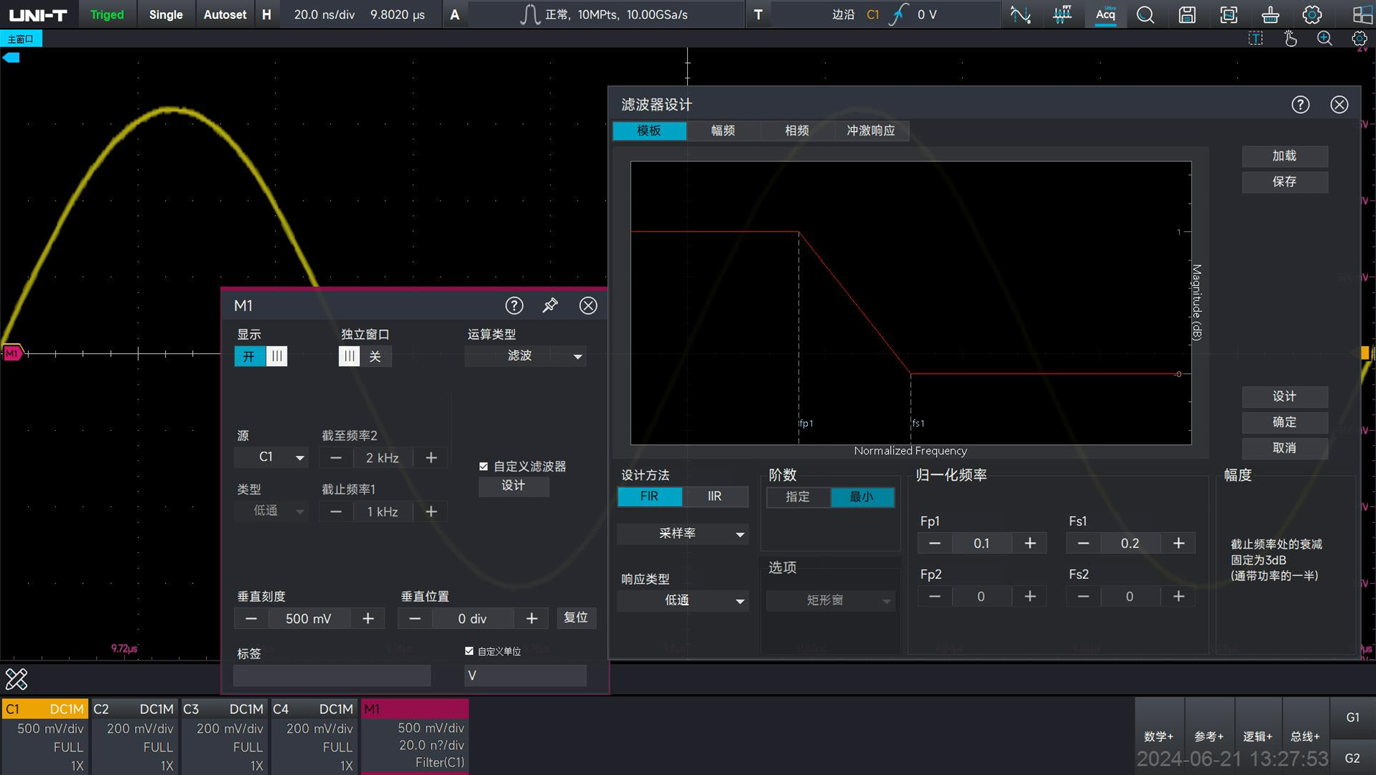Set independent window to off
This screenshot has width=1376, height=775.
click(x=375, y=356)
